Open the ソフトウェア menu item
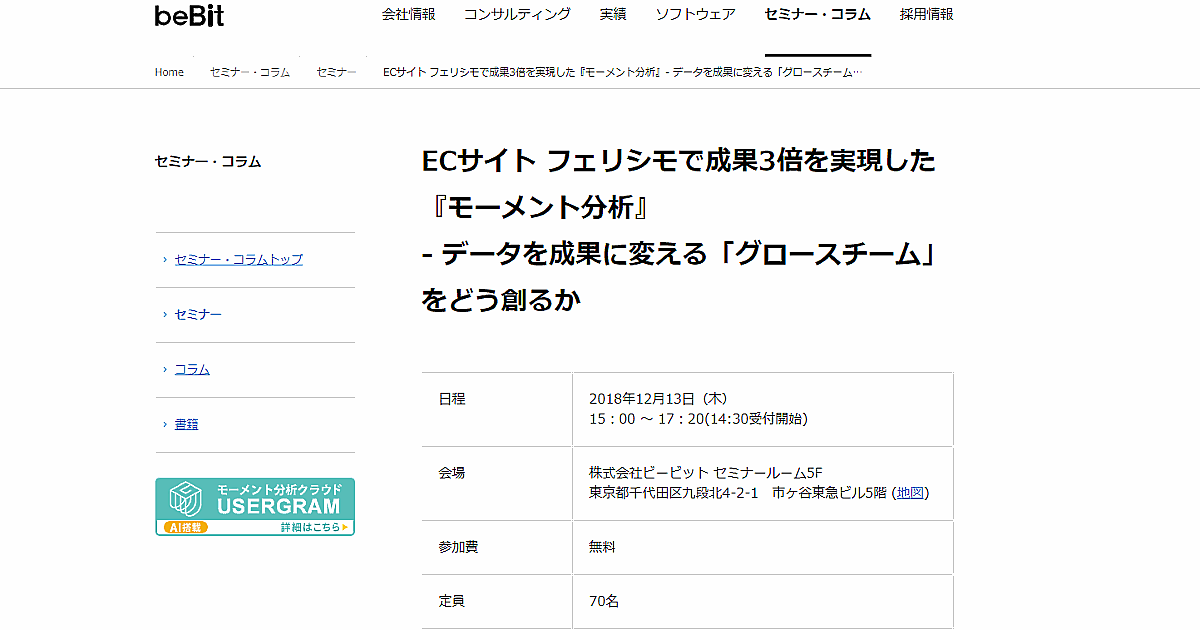 (695, 14)
